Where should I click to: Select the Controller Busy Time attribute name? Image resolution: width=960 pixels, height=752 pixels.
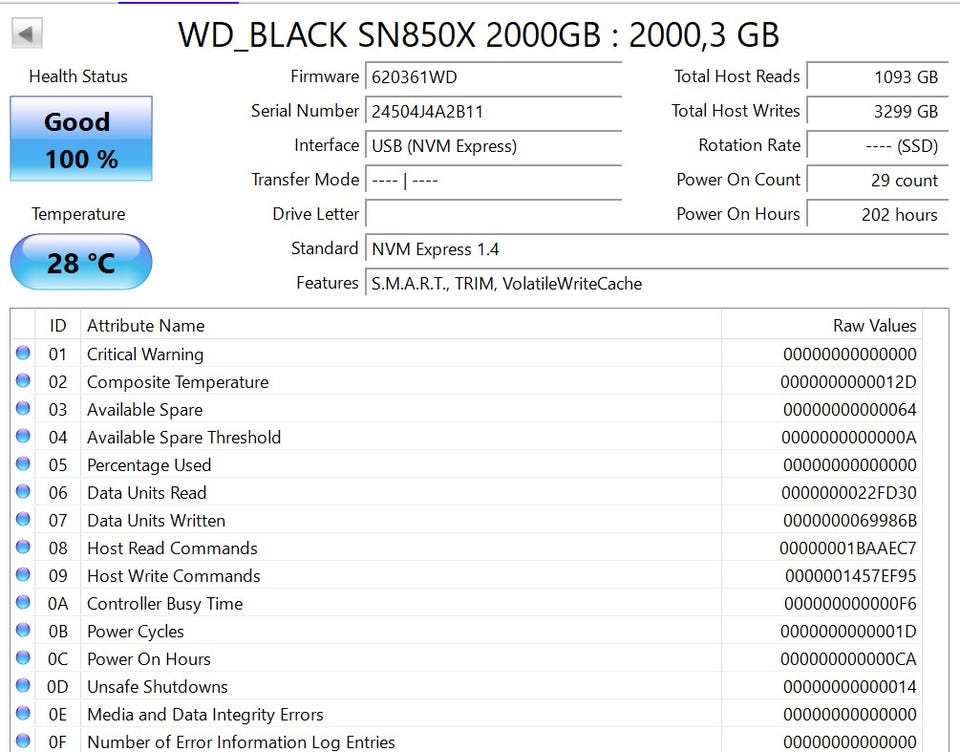[x=165, y=604]
